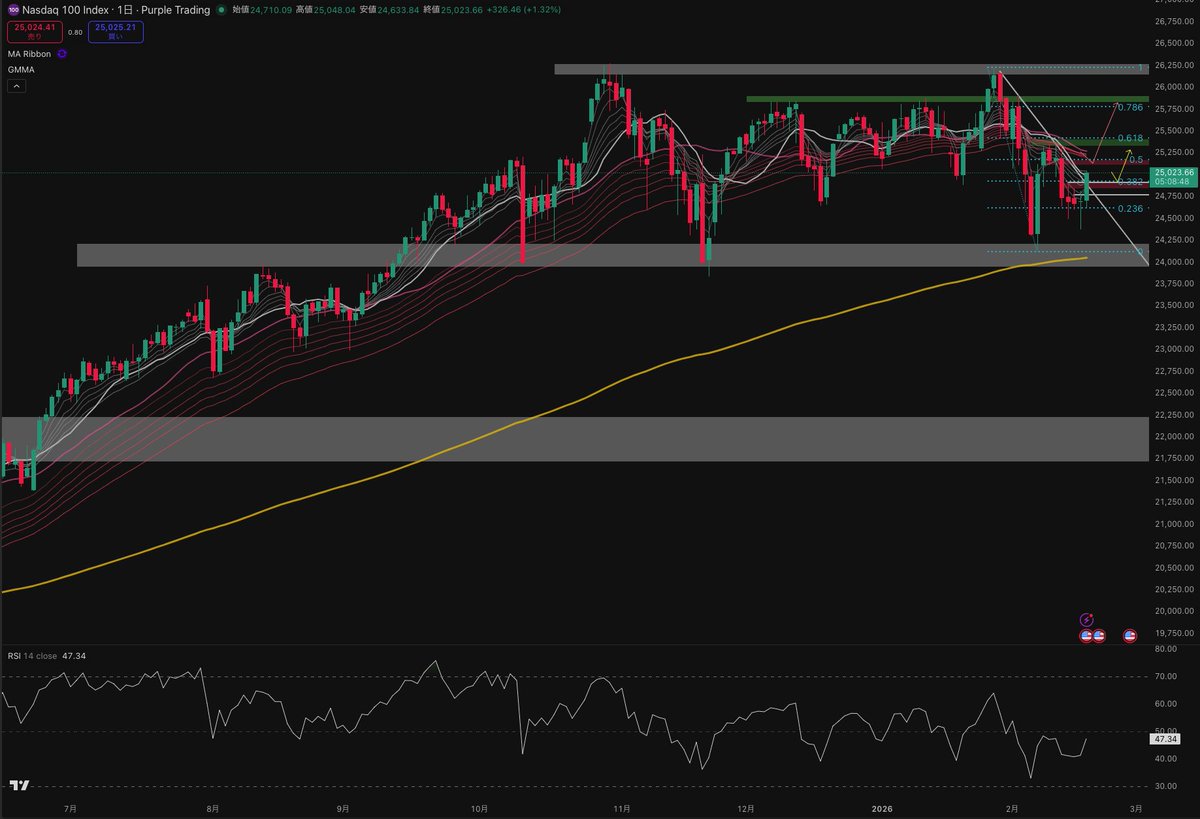The width and height of the screenshot is (1200, 819).
Task: Click the 23,000.00 price axis label
Action: click(x=1174, y=349)
